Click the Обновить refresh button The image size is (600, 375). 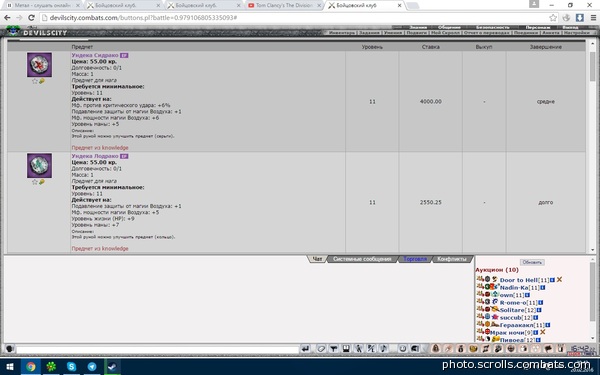click(x=532, y=262)
